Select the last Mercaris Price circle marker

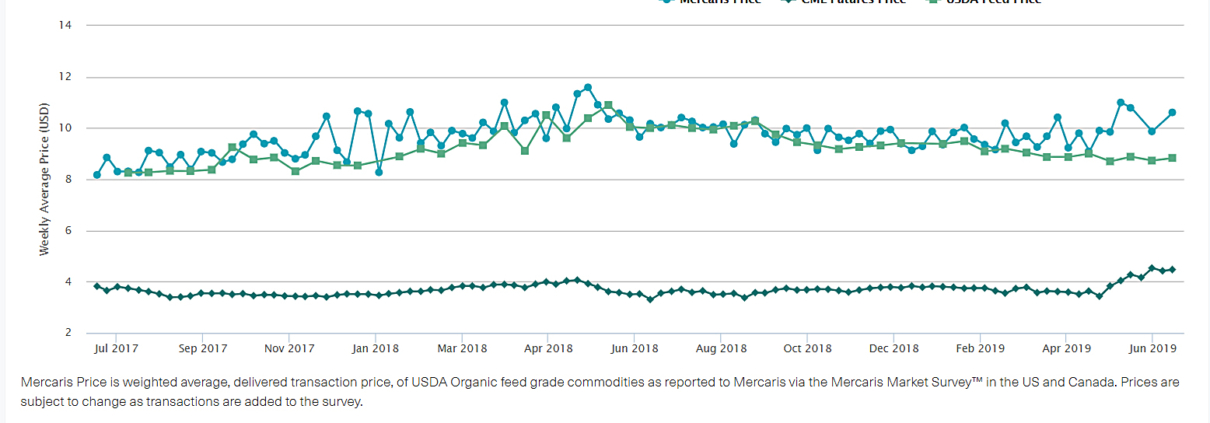[1172, 113]
